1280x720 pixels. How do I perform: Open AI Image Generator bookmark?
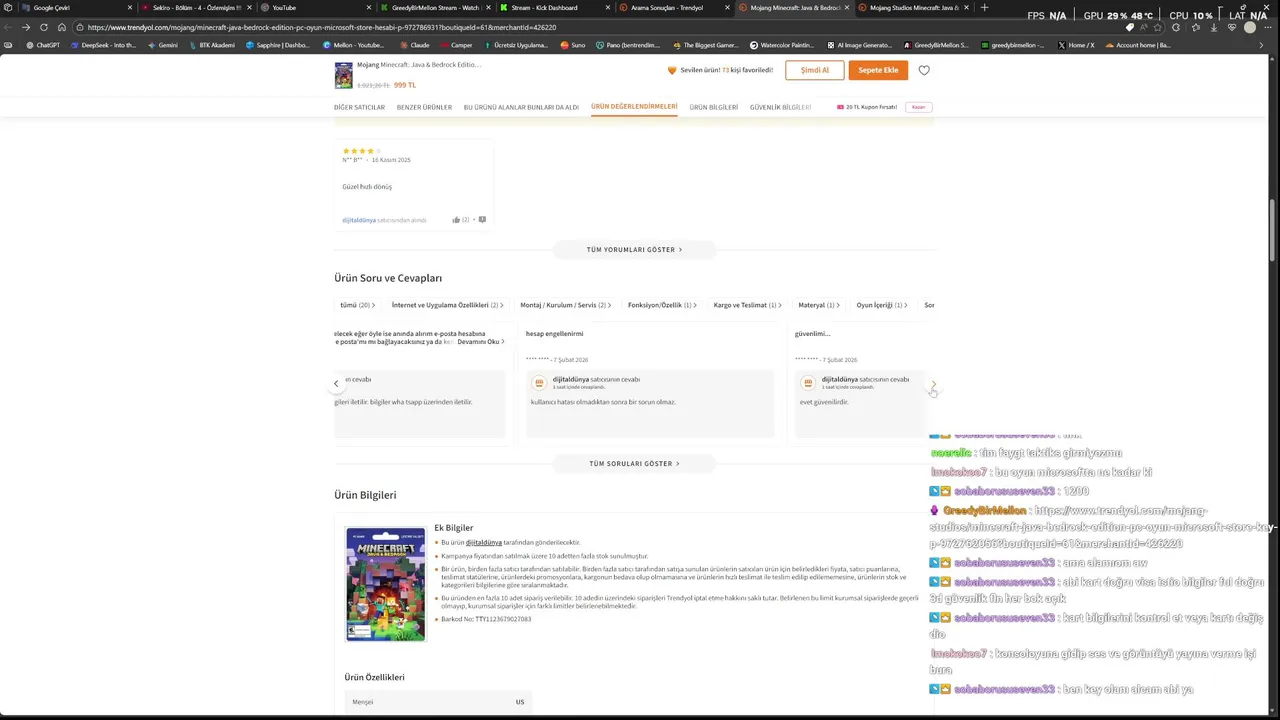click(859, 45)
